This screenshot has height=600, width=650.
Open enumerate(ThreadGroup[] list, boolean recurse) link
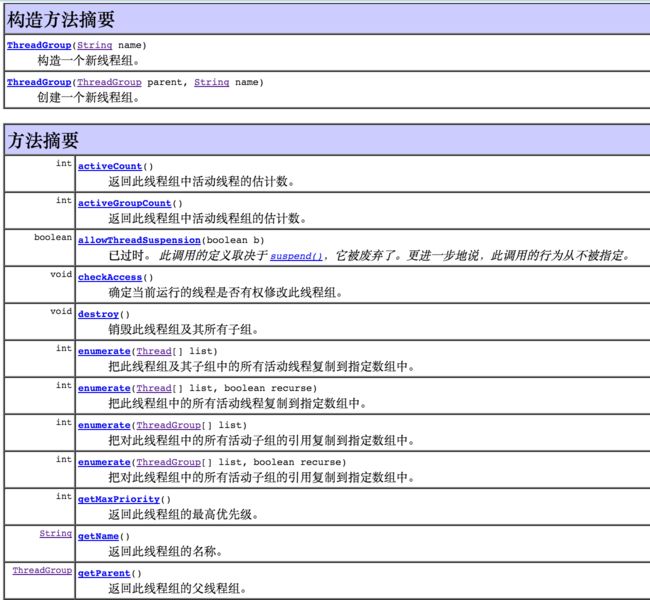point(104,462)
